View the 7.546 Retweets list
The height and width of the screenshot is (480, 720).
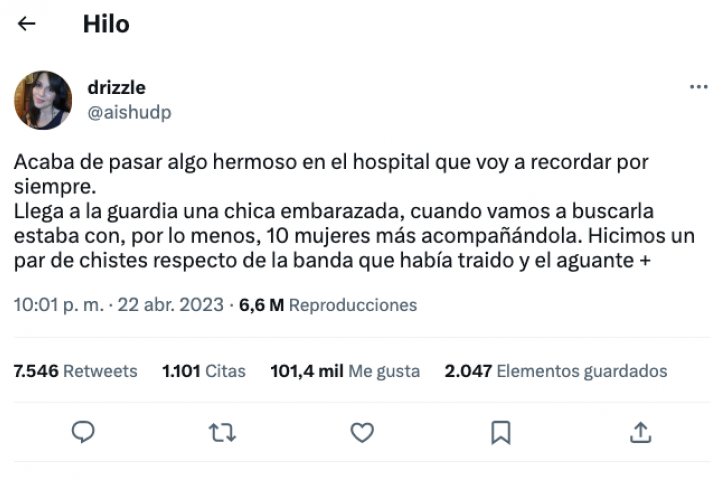[x=75, y=371]
